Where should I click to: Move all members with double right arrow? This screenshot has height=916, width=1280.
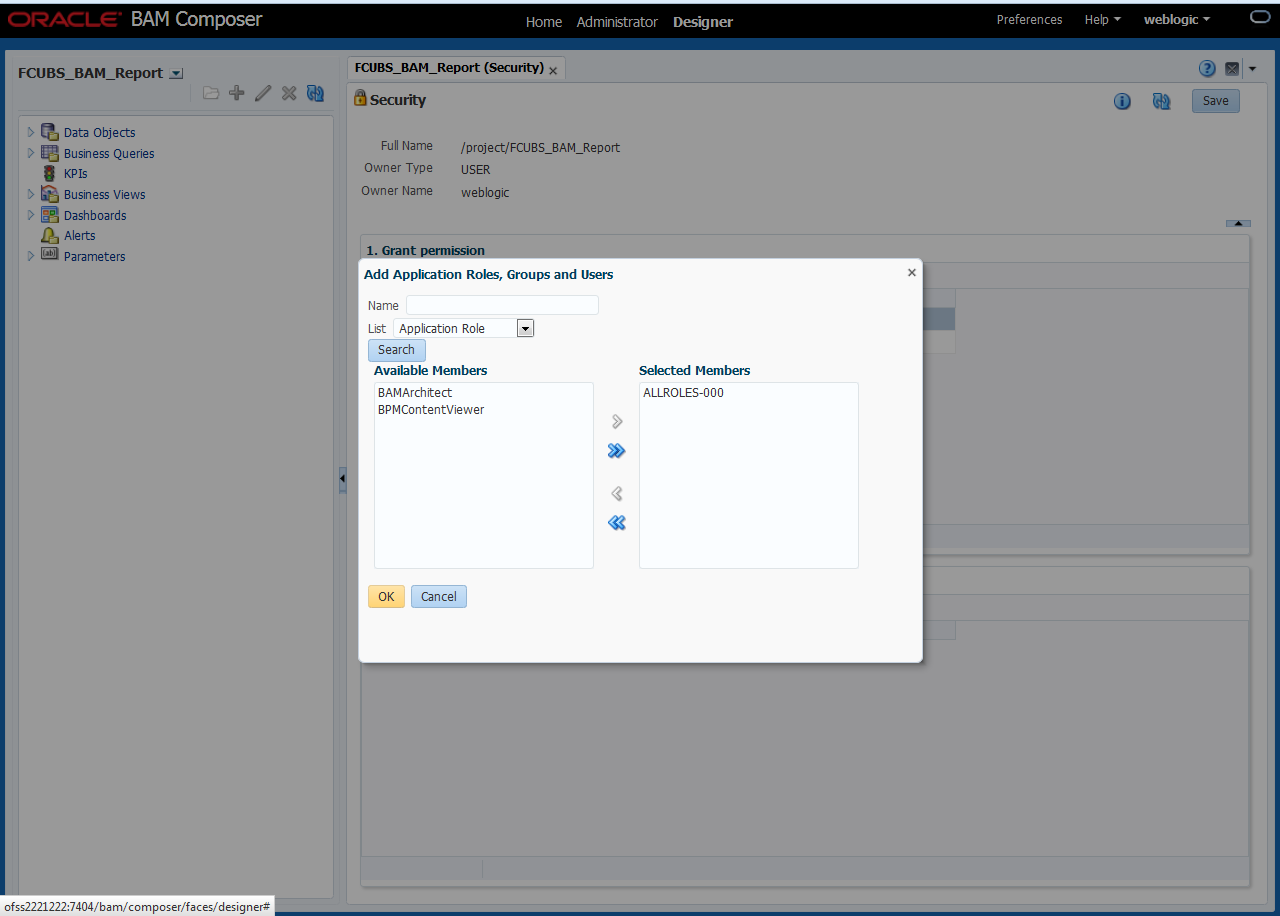tap(617, 451)
